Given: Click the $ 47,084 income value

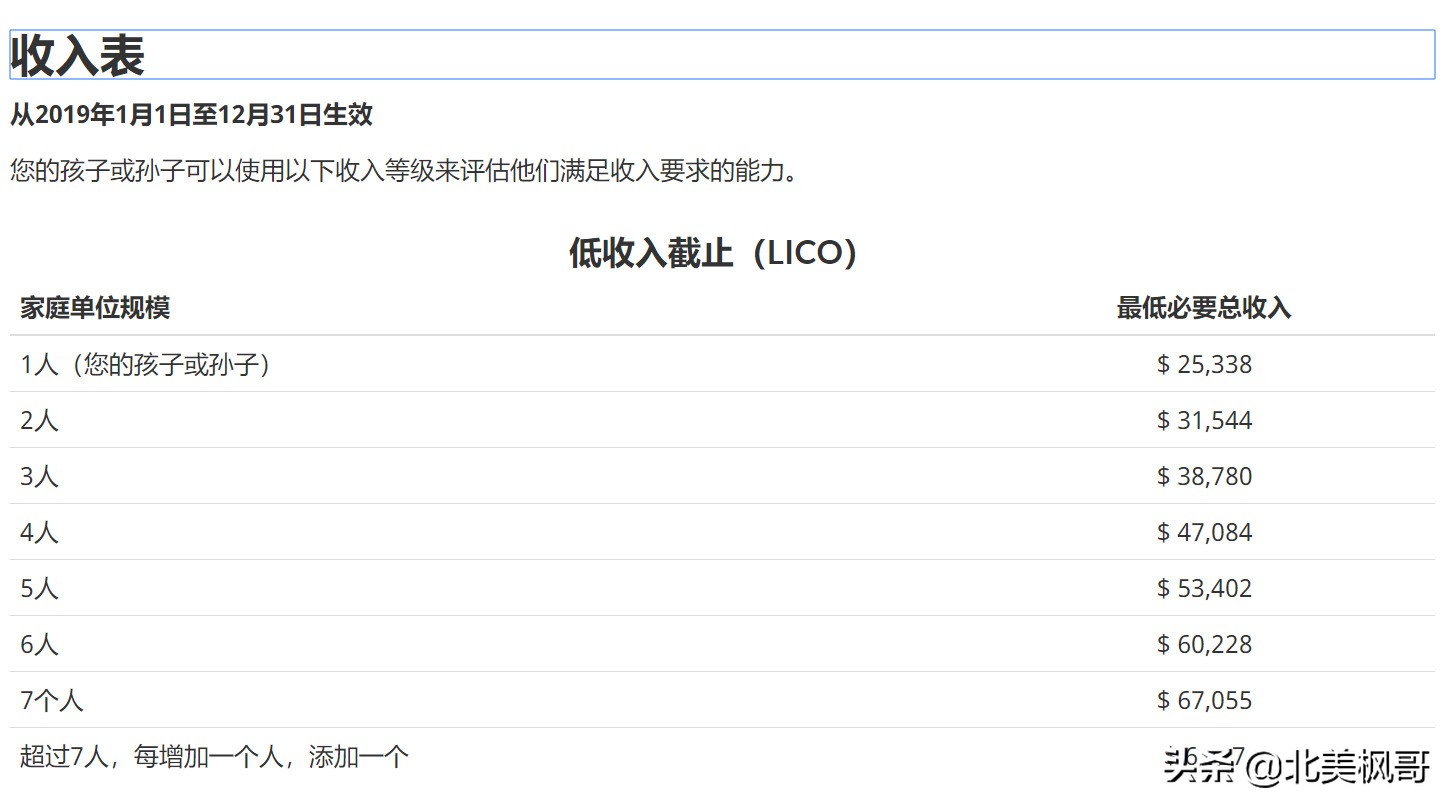Looking at the screenshot, I should click(x=1202, y=532).
